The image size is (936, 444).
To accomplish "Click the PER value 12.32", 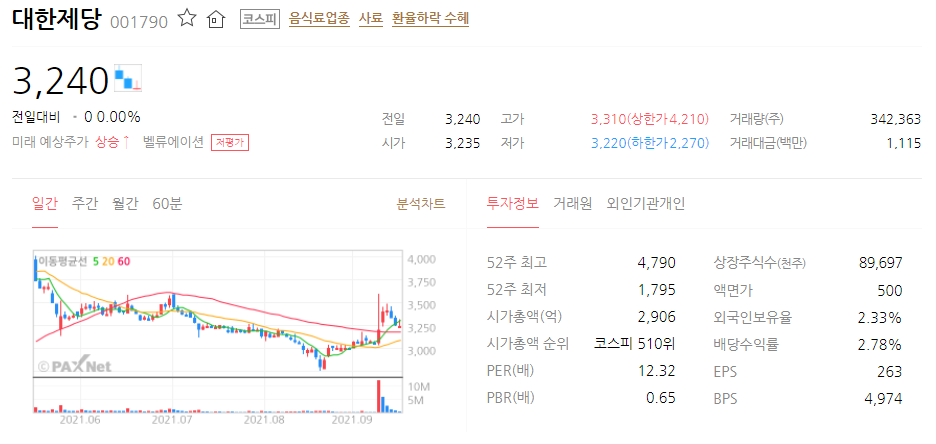I will coord(657,371).
